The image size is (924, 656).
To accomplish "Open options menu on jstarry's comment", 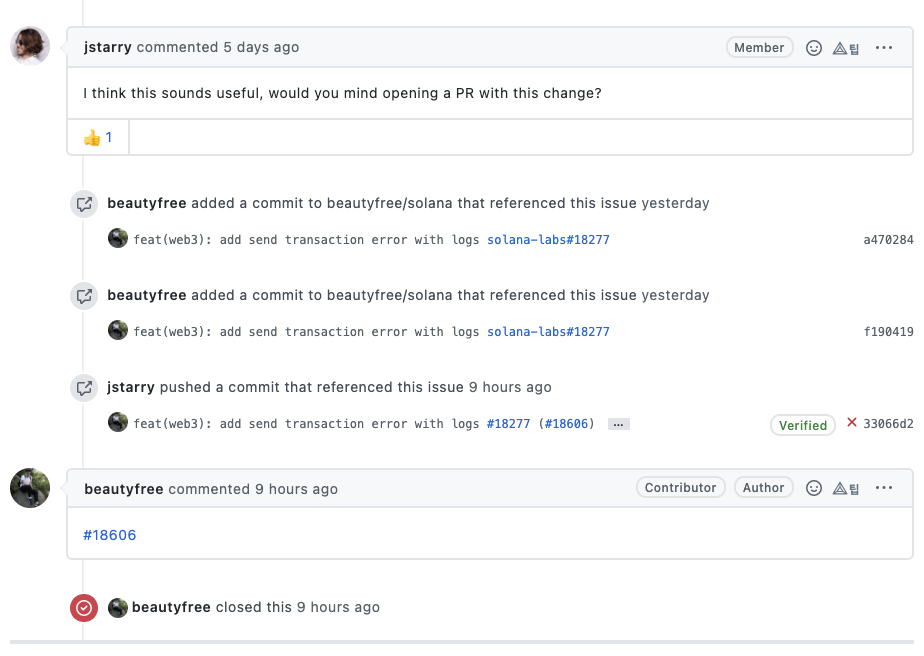I will pyautogui.click(x=884, y=47).
